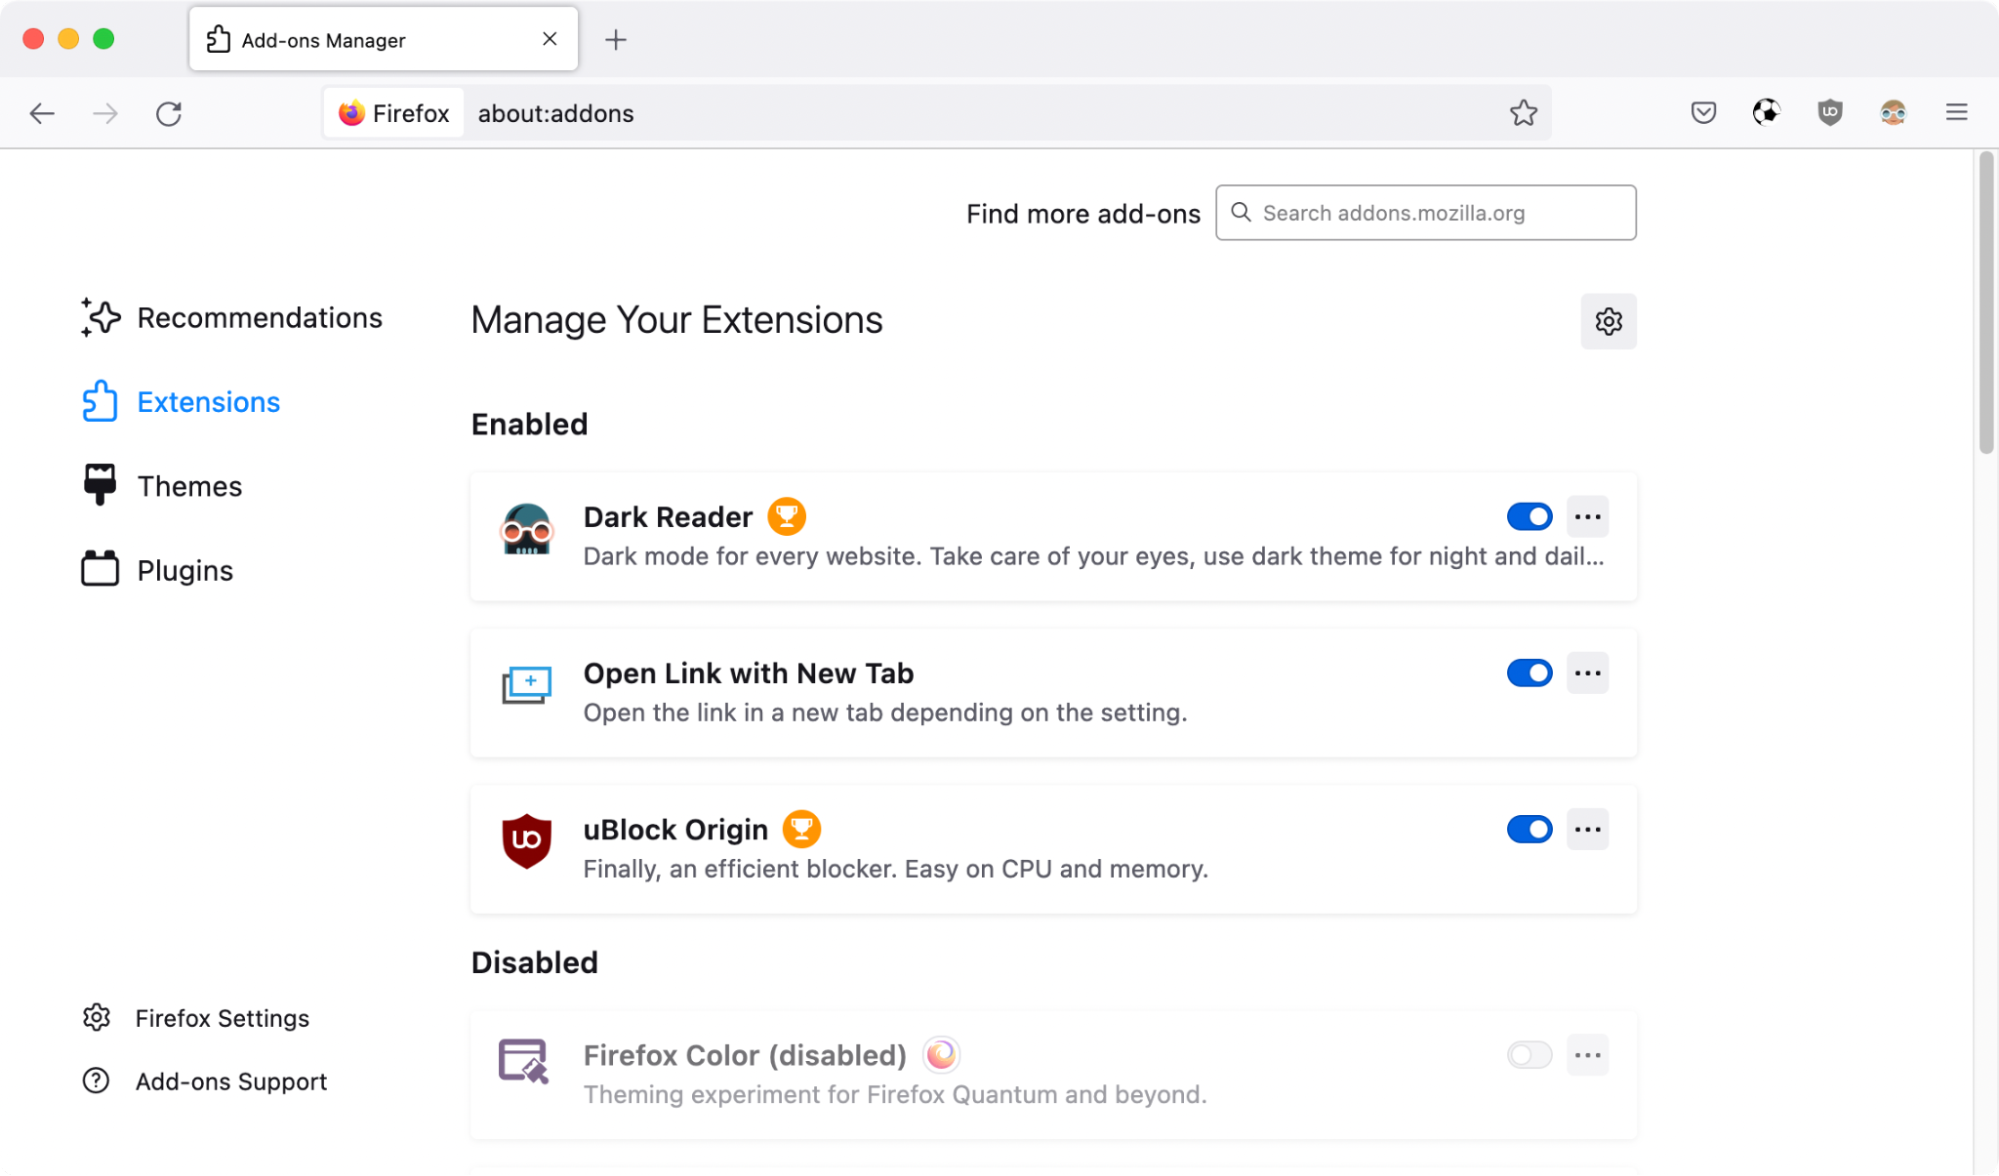1999x1176 pixels.
Task: Open the Open Link with New Tab details
Action: 748,673
